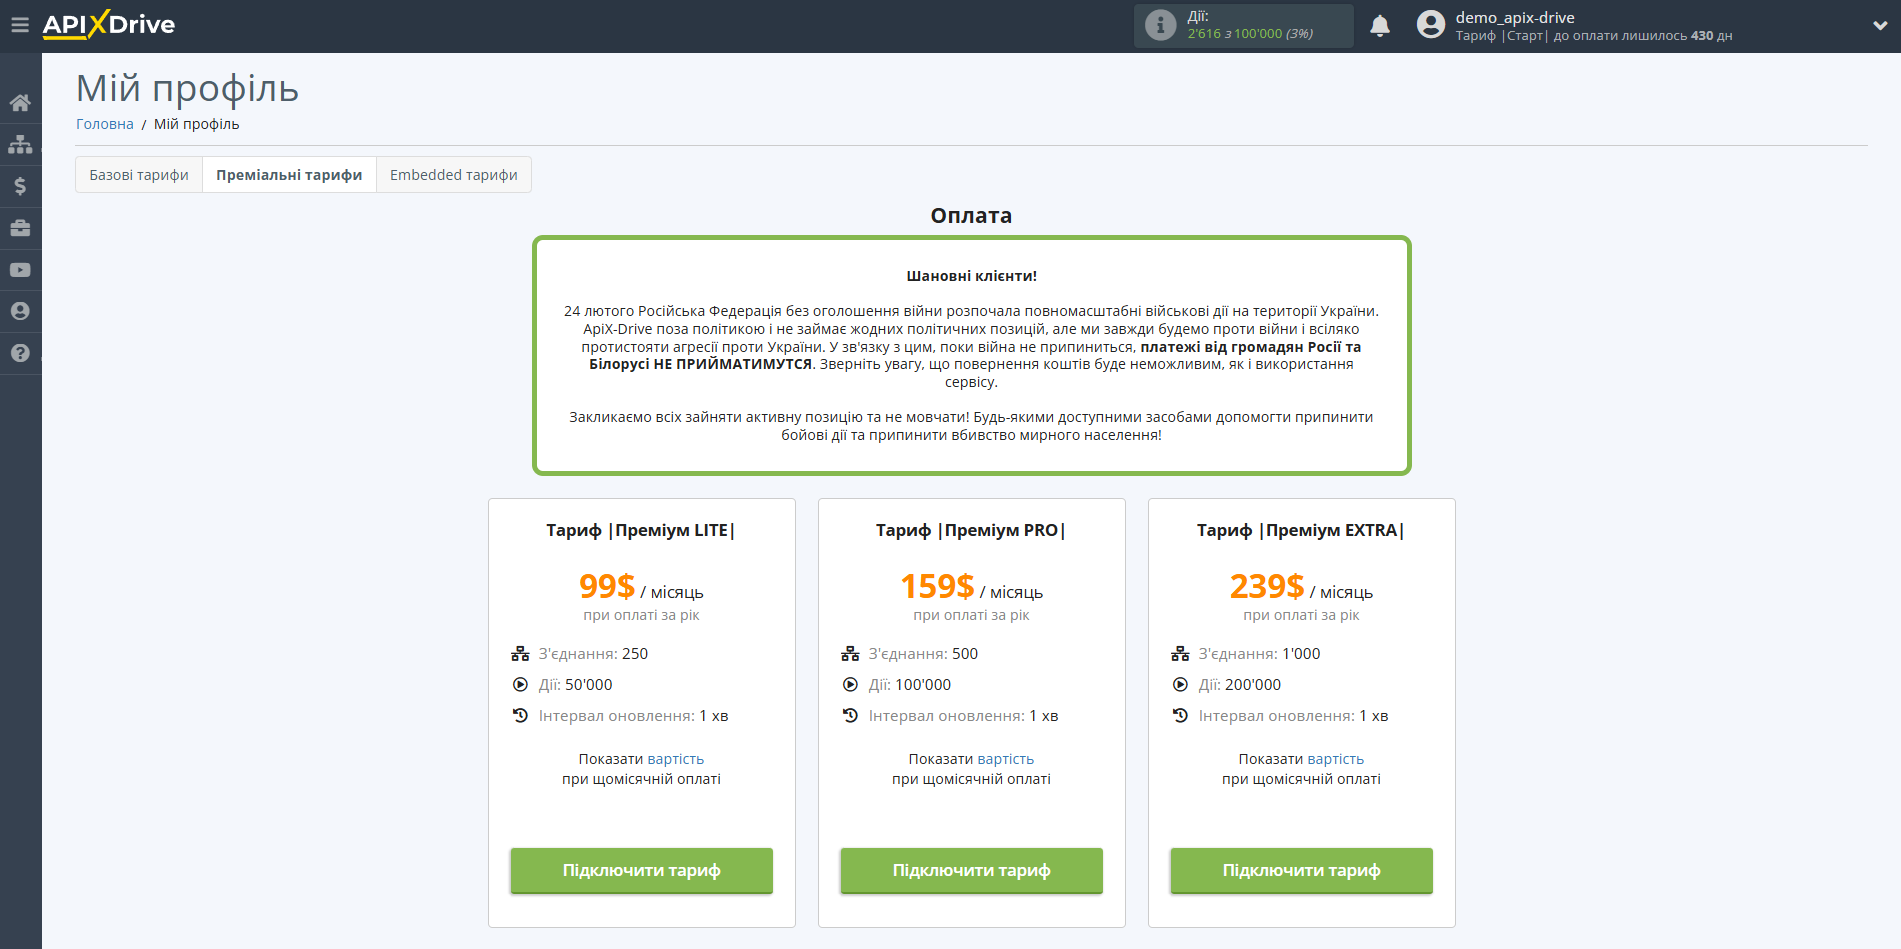Screen dimensions: 1901x949
Task: Click the user avatar icon in header
Action: [1431, 25]
